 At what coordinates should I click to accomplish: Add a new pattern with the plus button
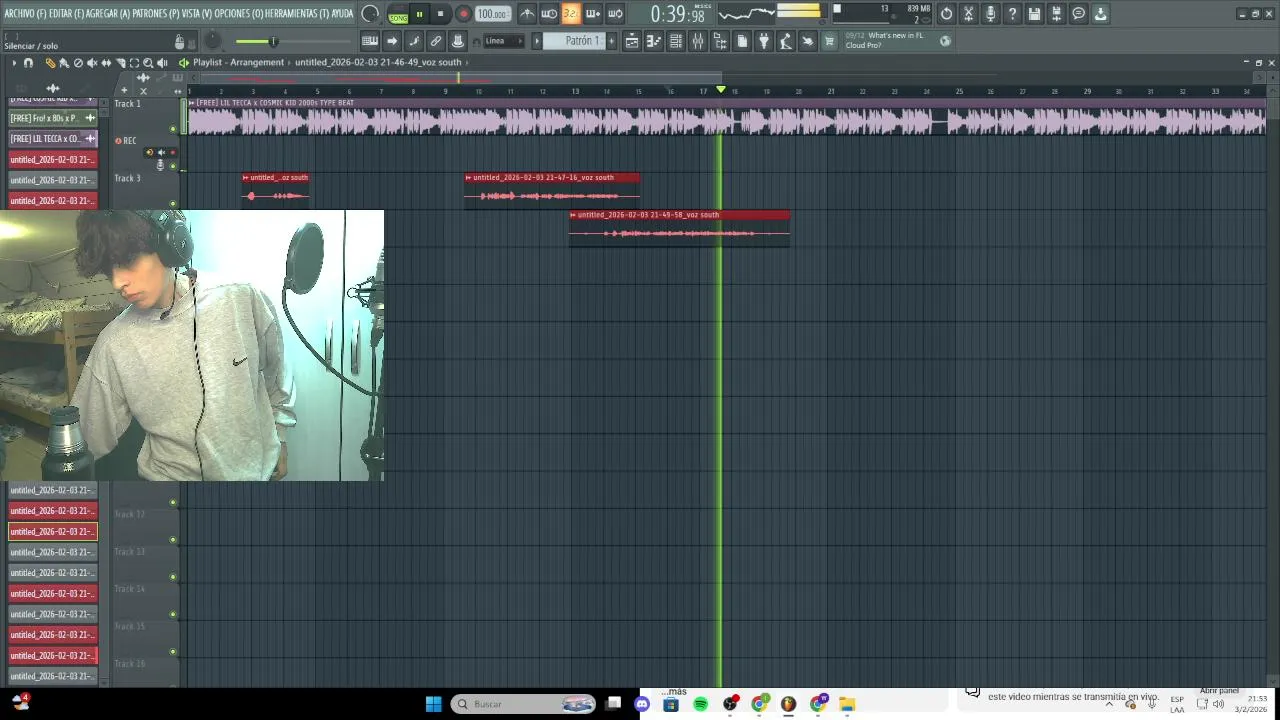click(611, 41)
